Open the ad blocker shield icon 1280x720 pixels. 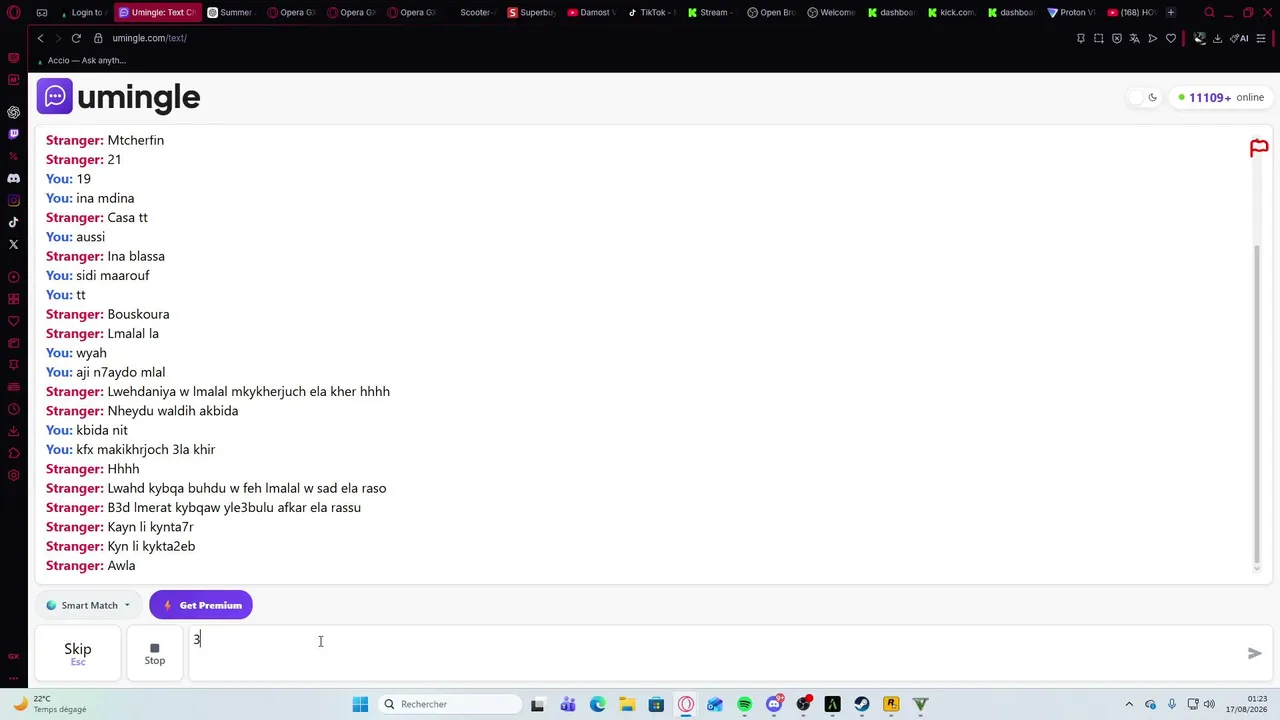click(x=1117, y=38)
